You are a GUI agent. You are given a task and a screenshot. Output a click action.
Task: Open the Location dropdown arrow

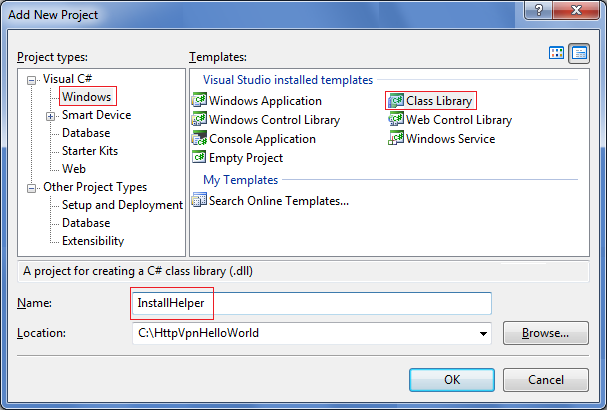click(x=483, y=333)
